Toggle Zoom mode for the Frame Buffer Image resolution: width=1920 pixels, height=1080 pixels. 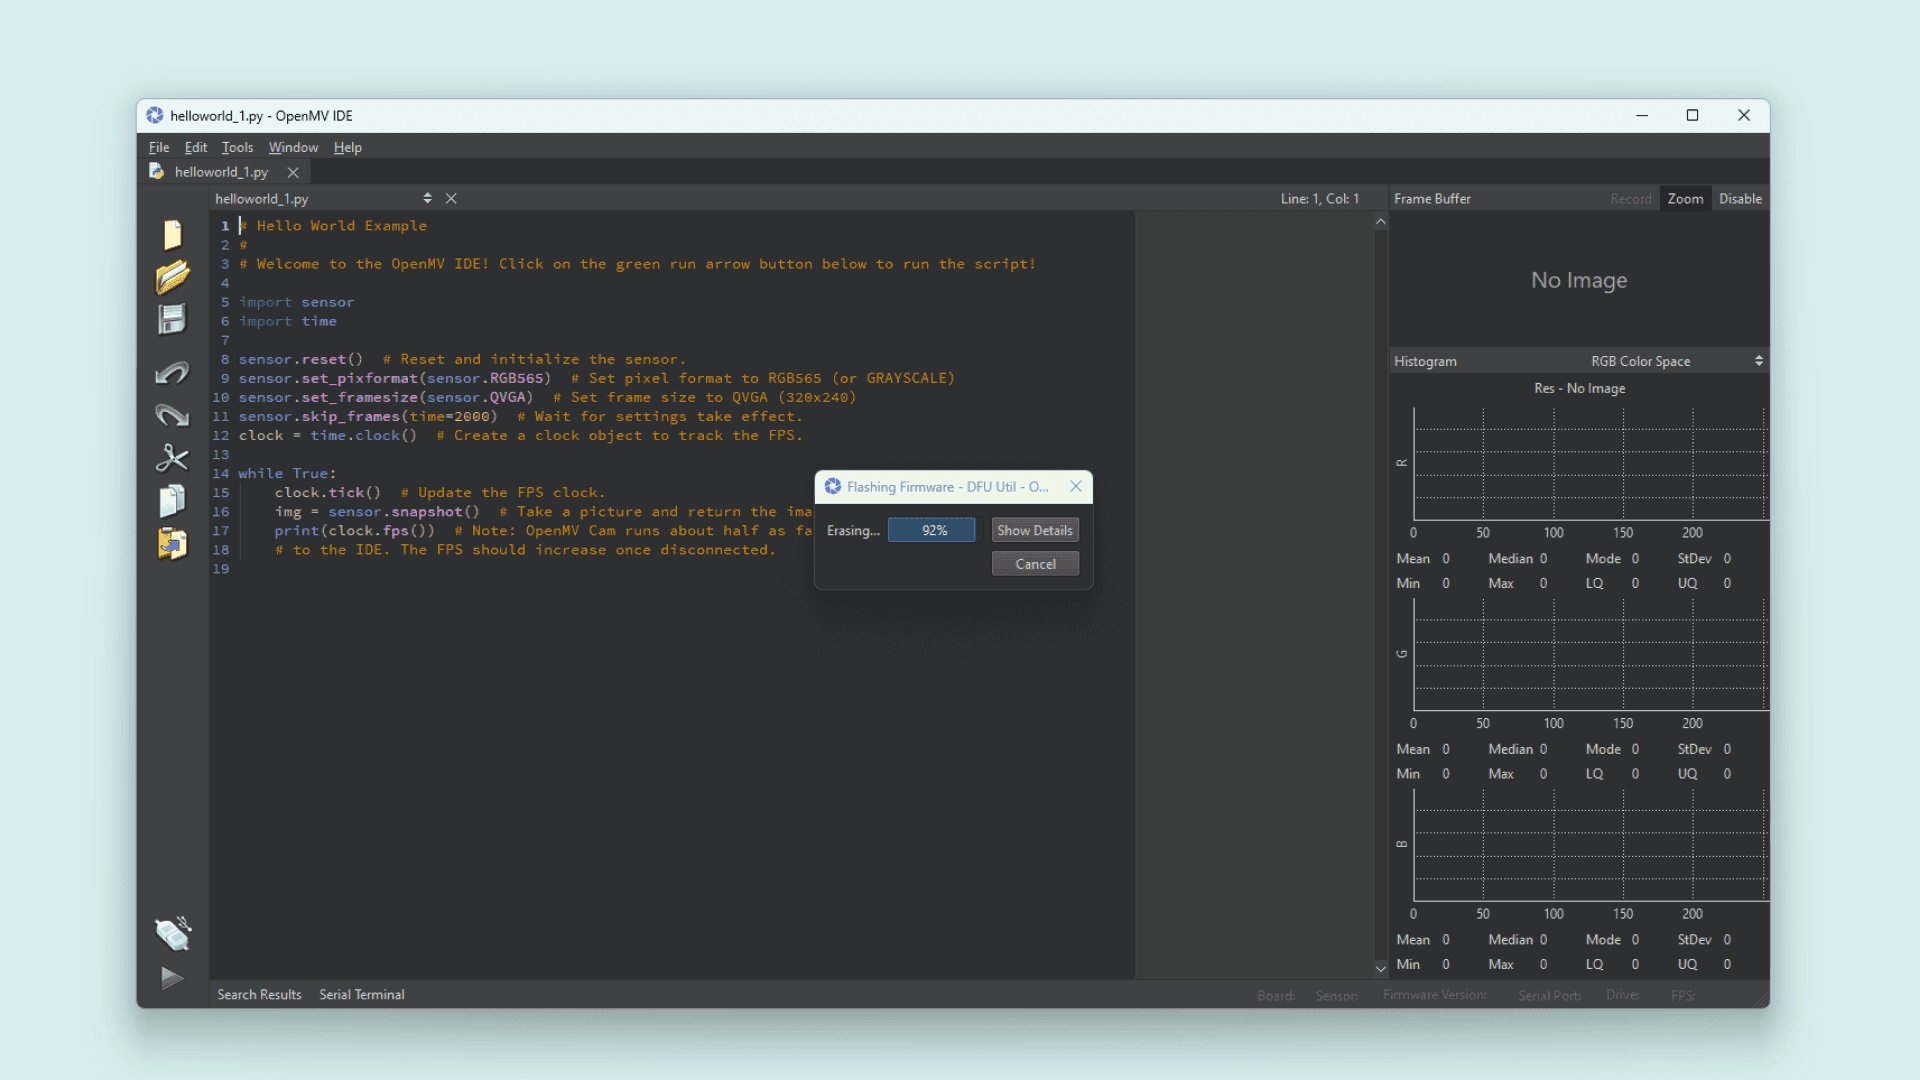pos(1685,198)
